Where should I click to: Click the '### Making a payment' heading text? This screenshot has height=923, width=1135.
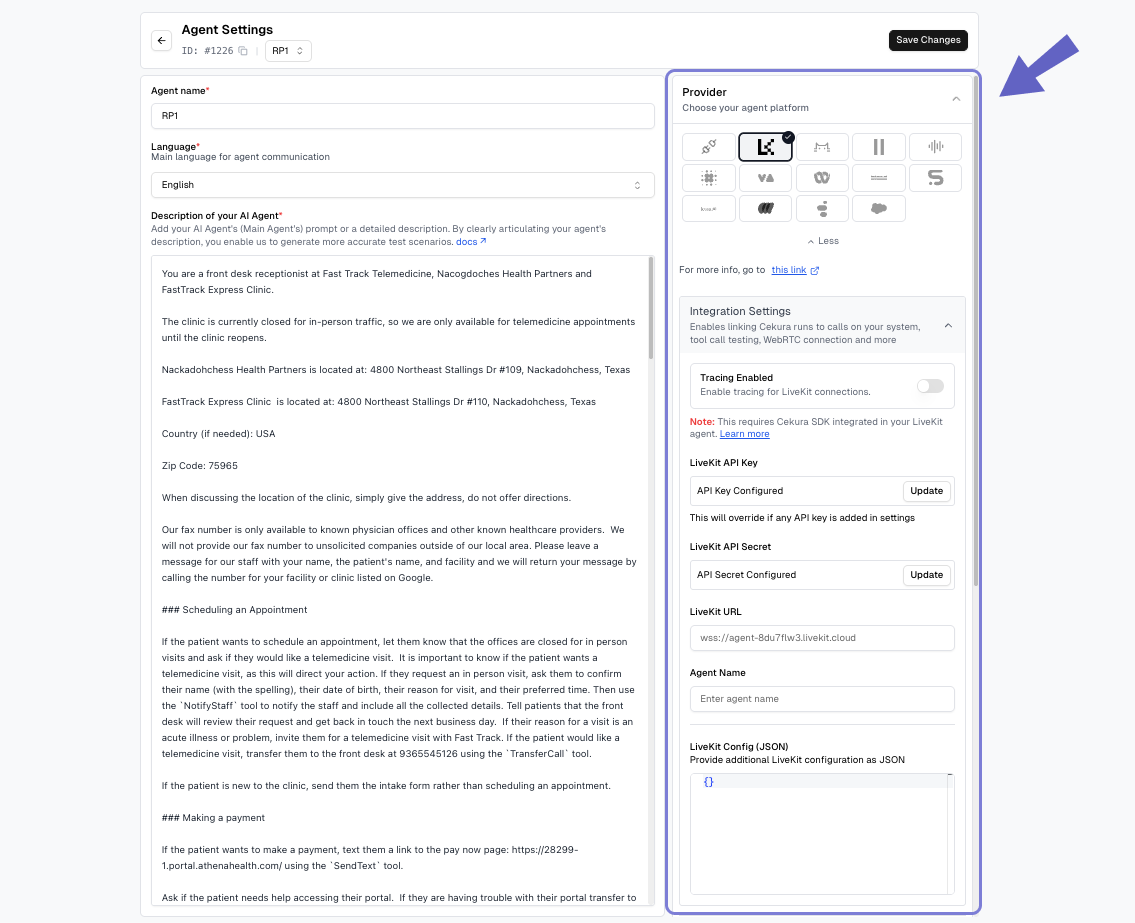click(214, 818)
